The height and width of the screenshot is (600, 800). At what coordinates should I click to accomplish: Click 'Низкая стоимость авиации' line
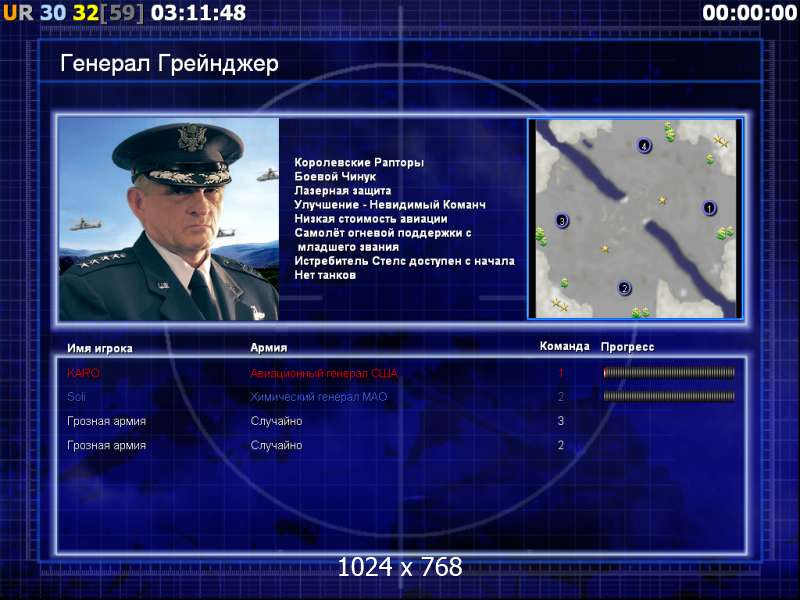pos(370,219)
